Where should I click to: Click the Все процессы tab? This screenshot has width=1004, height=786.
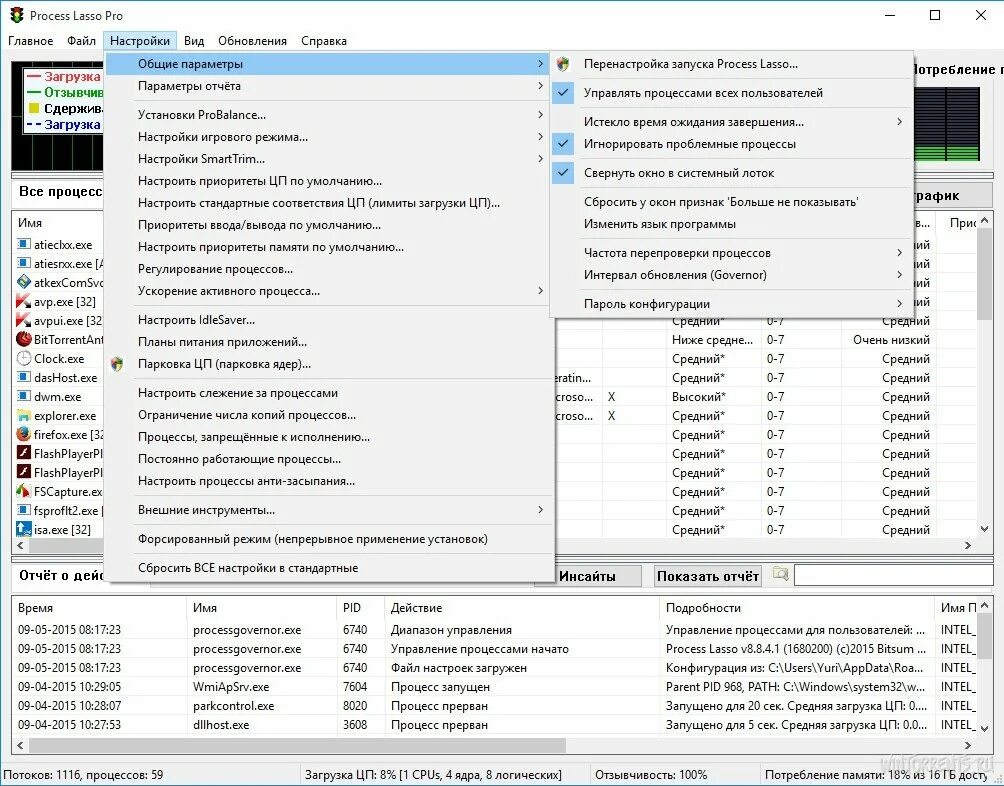pos(60,191)
